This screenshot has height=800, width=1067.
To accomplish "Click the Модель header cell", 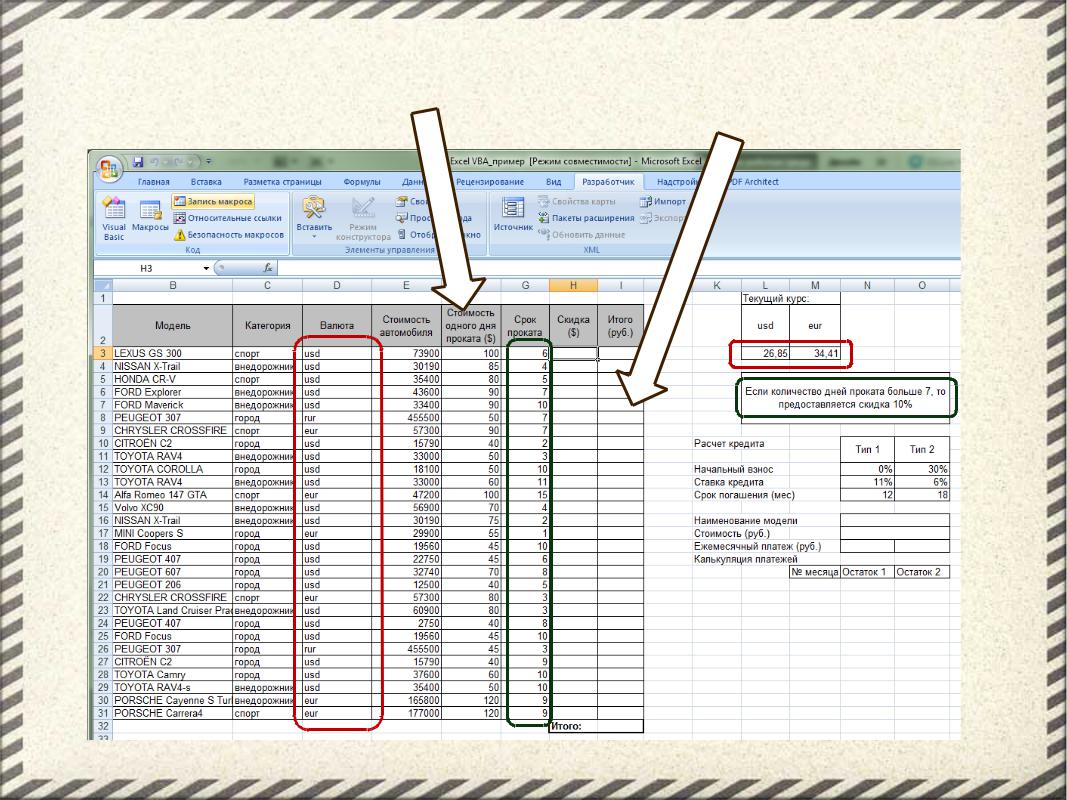I will (172, 326).
